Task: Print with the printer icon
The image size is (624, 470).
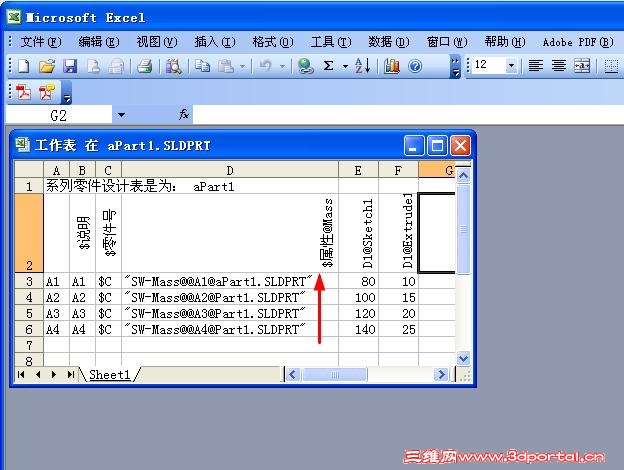Action: pyautogui.click(x=145, y=66)
